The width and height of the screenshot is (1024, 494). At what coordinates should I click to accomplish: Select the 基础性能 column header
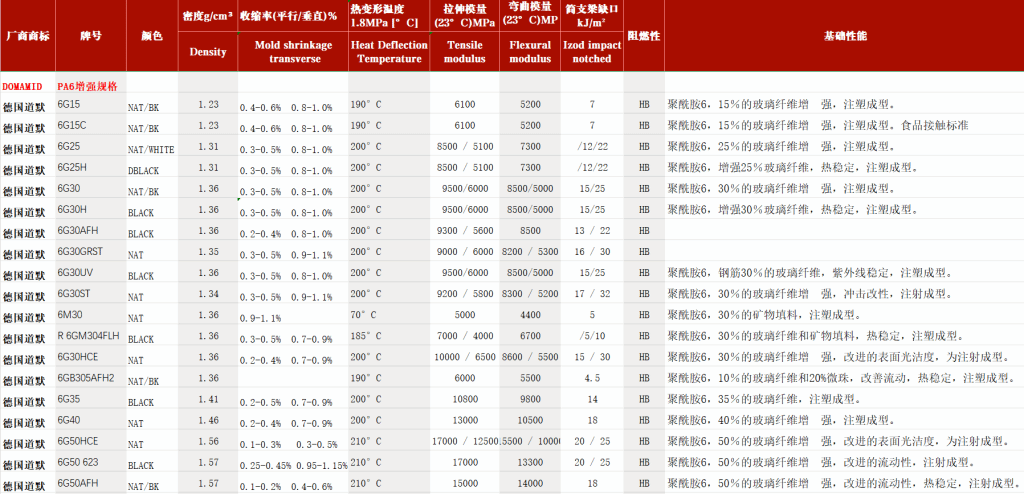(844, 36)
